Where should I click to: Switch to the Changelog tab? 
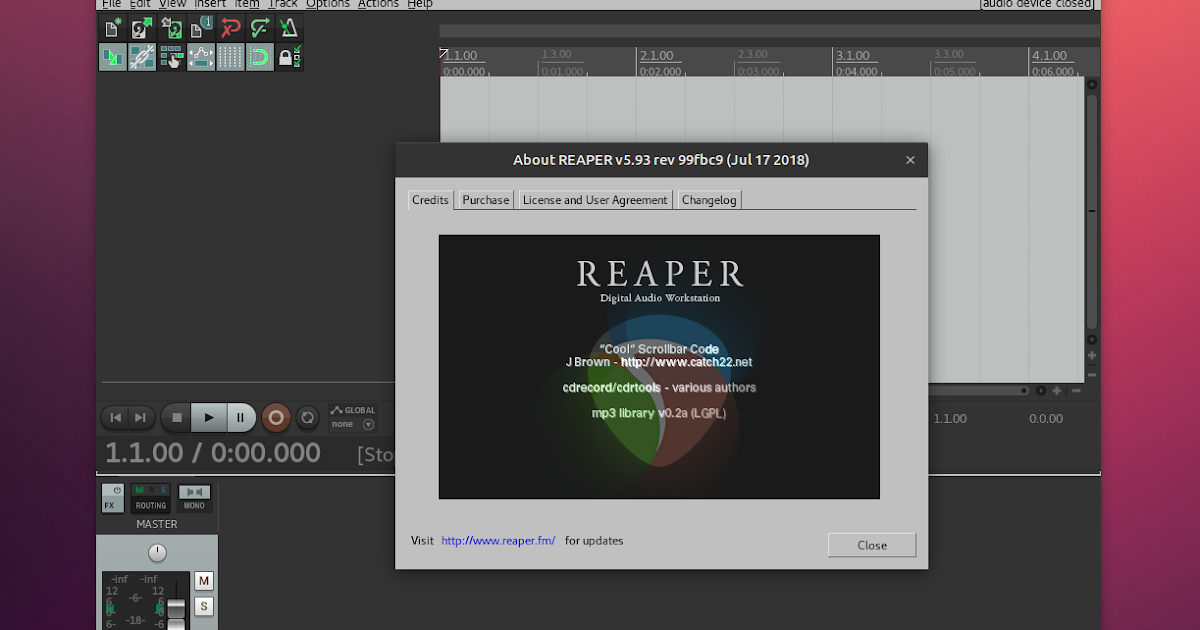(x=708, y=199)
